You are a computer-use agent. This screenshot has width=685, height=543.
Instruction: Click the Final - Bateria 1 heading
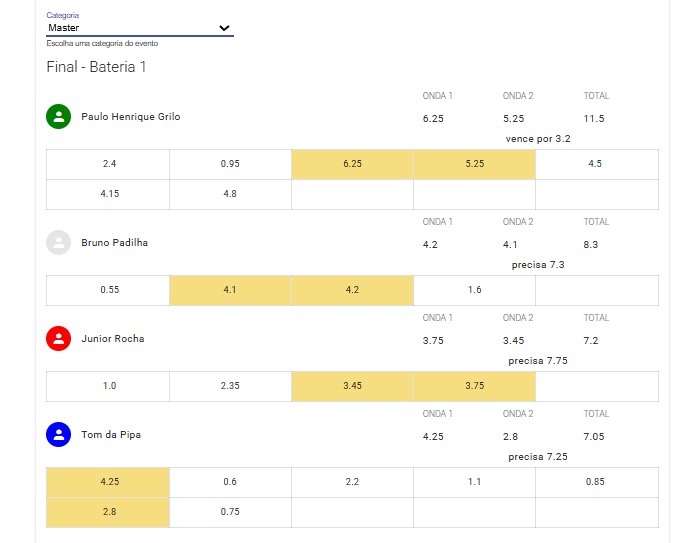point(96,67)
